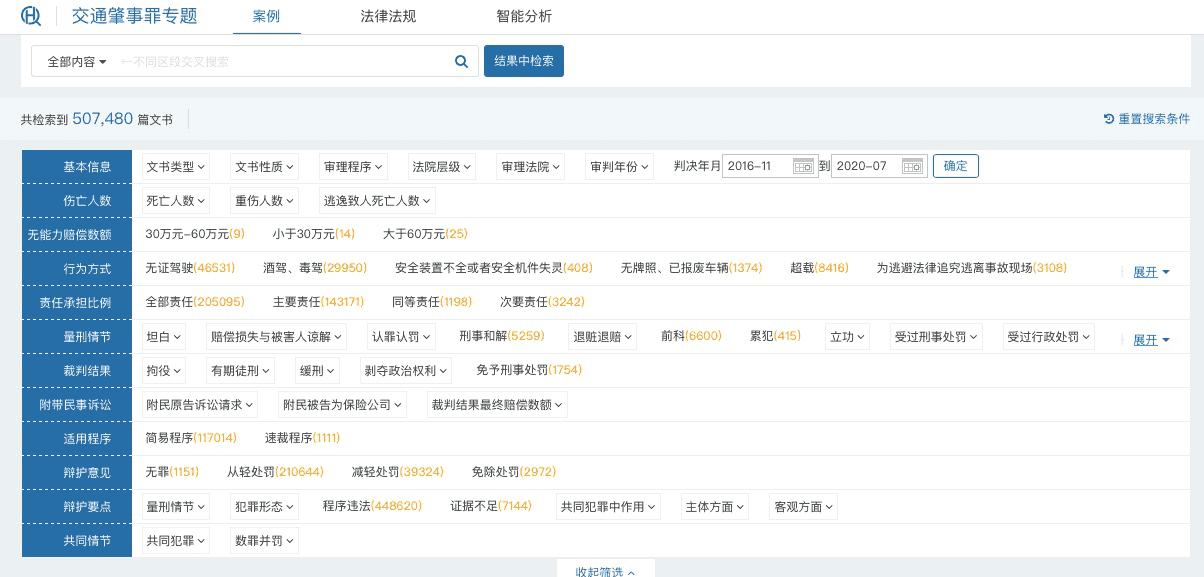The width and height of the screenshot is (1204, 577).
Task: Switch to the 案例 tab
Action: [266, 16]
